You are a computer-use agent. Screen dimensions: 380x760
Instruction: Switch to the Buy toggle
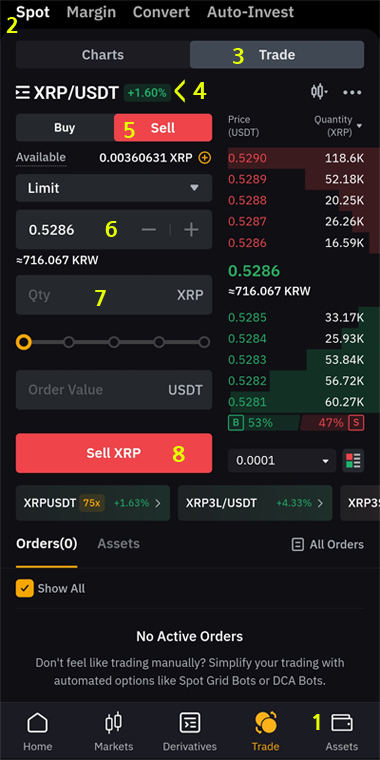click(64, 128)
